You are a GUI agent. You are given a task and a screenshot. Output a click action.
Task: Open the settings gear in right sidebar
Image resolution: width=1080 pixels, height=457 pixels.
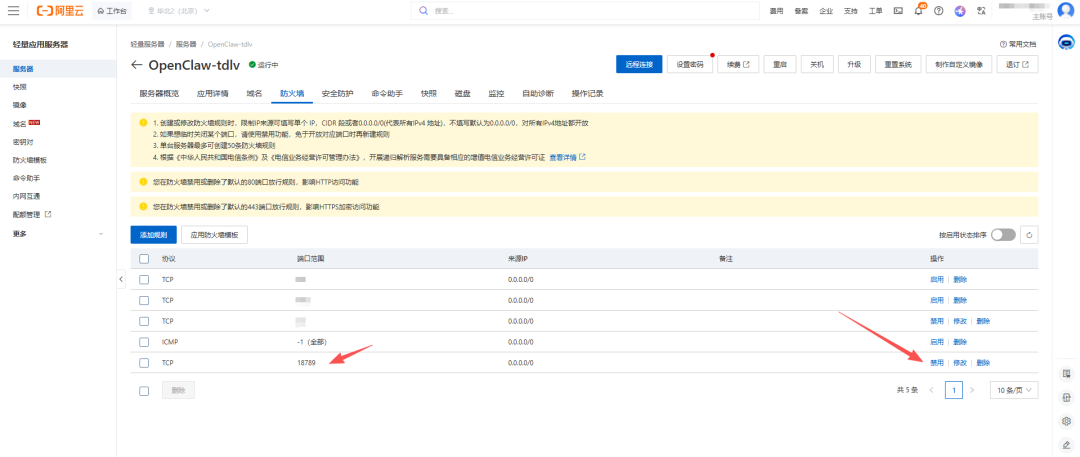(x=1067, y=421)
